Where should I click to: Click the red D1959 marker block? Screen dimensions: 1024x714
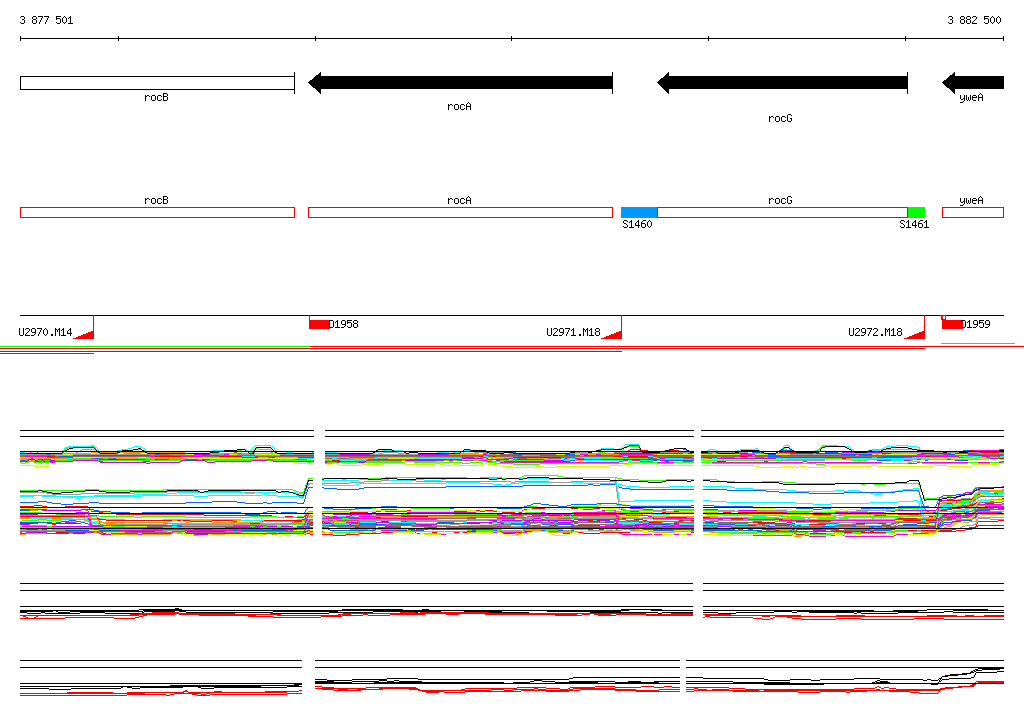(952, 324)
